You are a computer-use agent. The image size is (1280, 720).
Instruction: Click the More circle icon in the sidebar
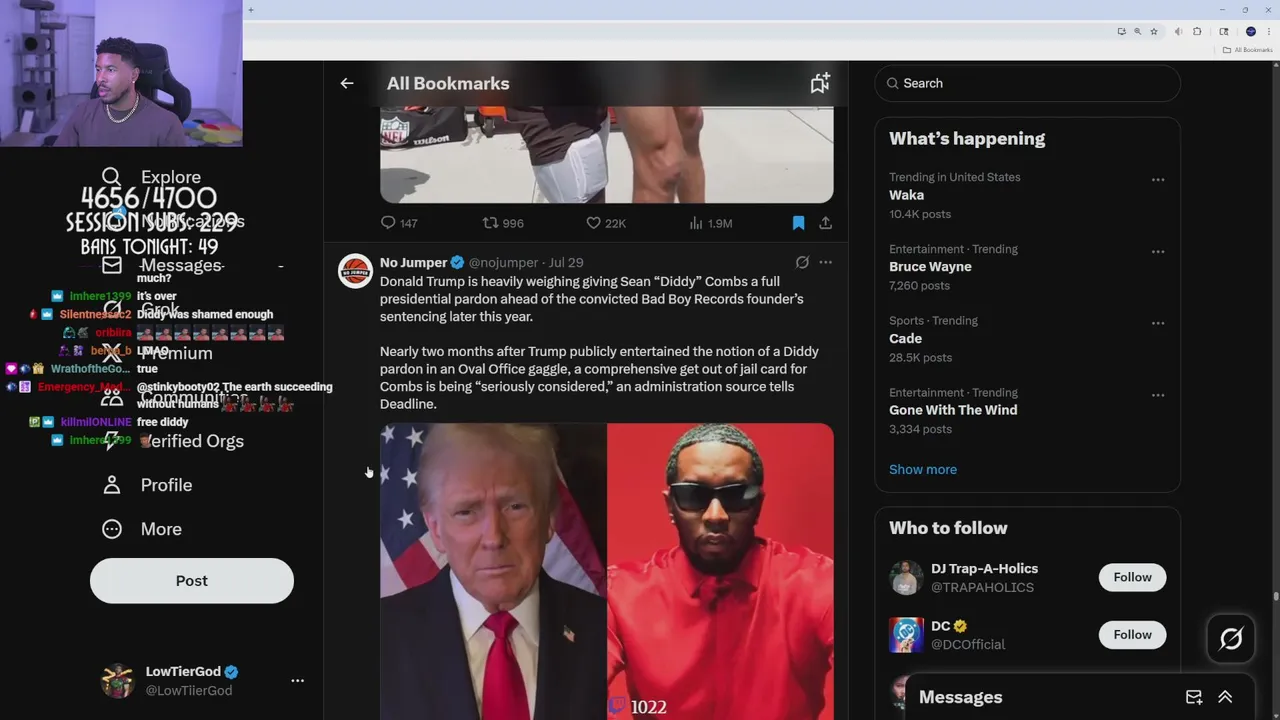[112, 529]
